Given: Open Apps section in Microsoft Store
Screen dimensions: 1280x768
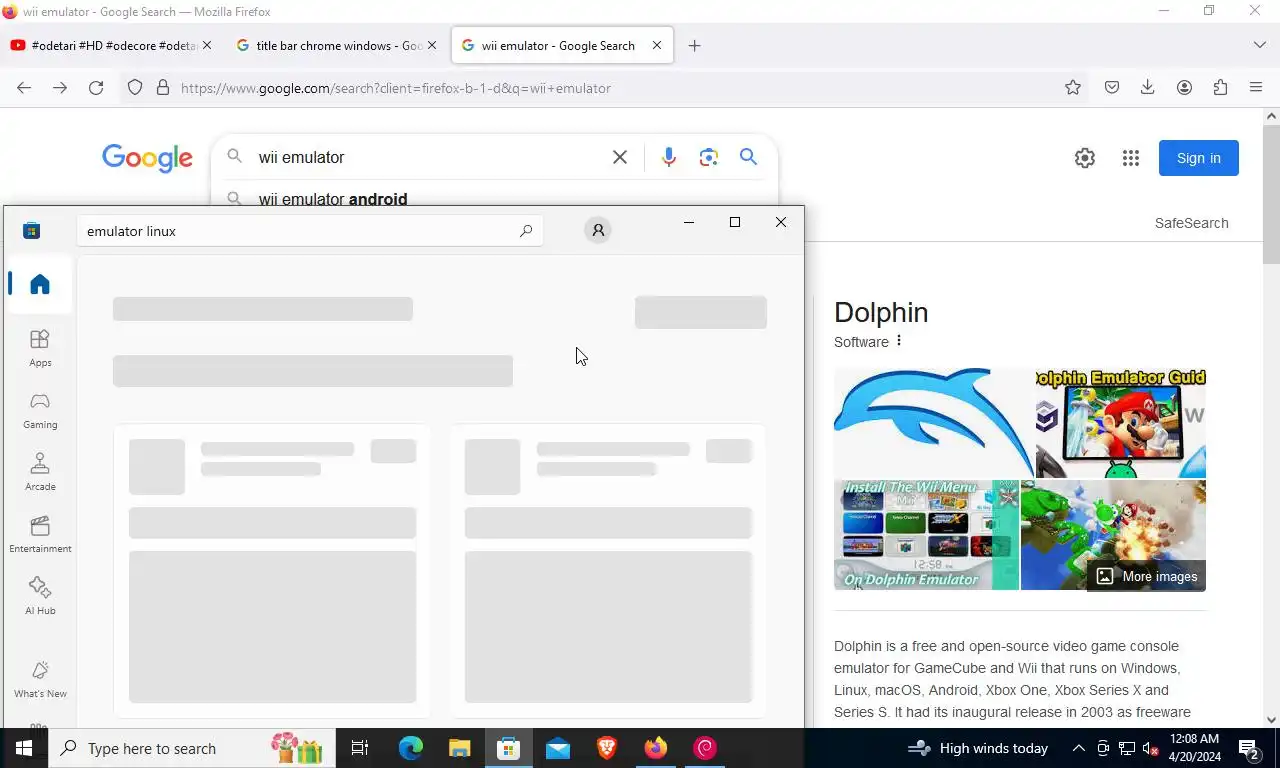Looking at the screenshot, I should 40,348.
